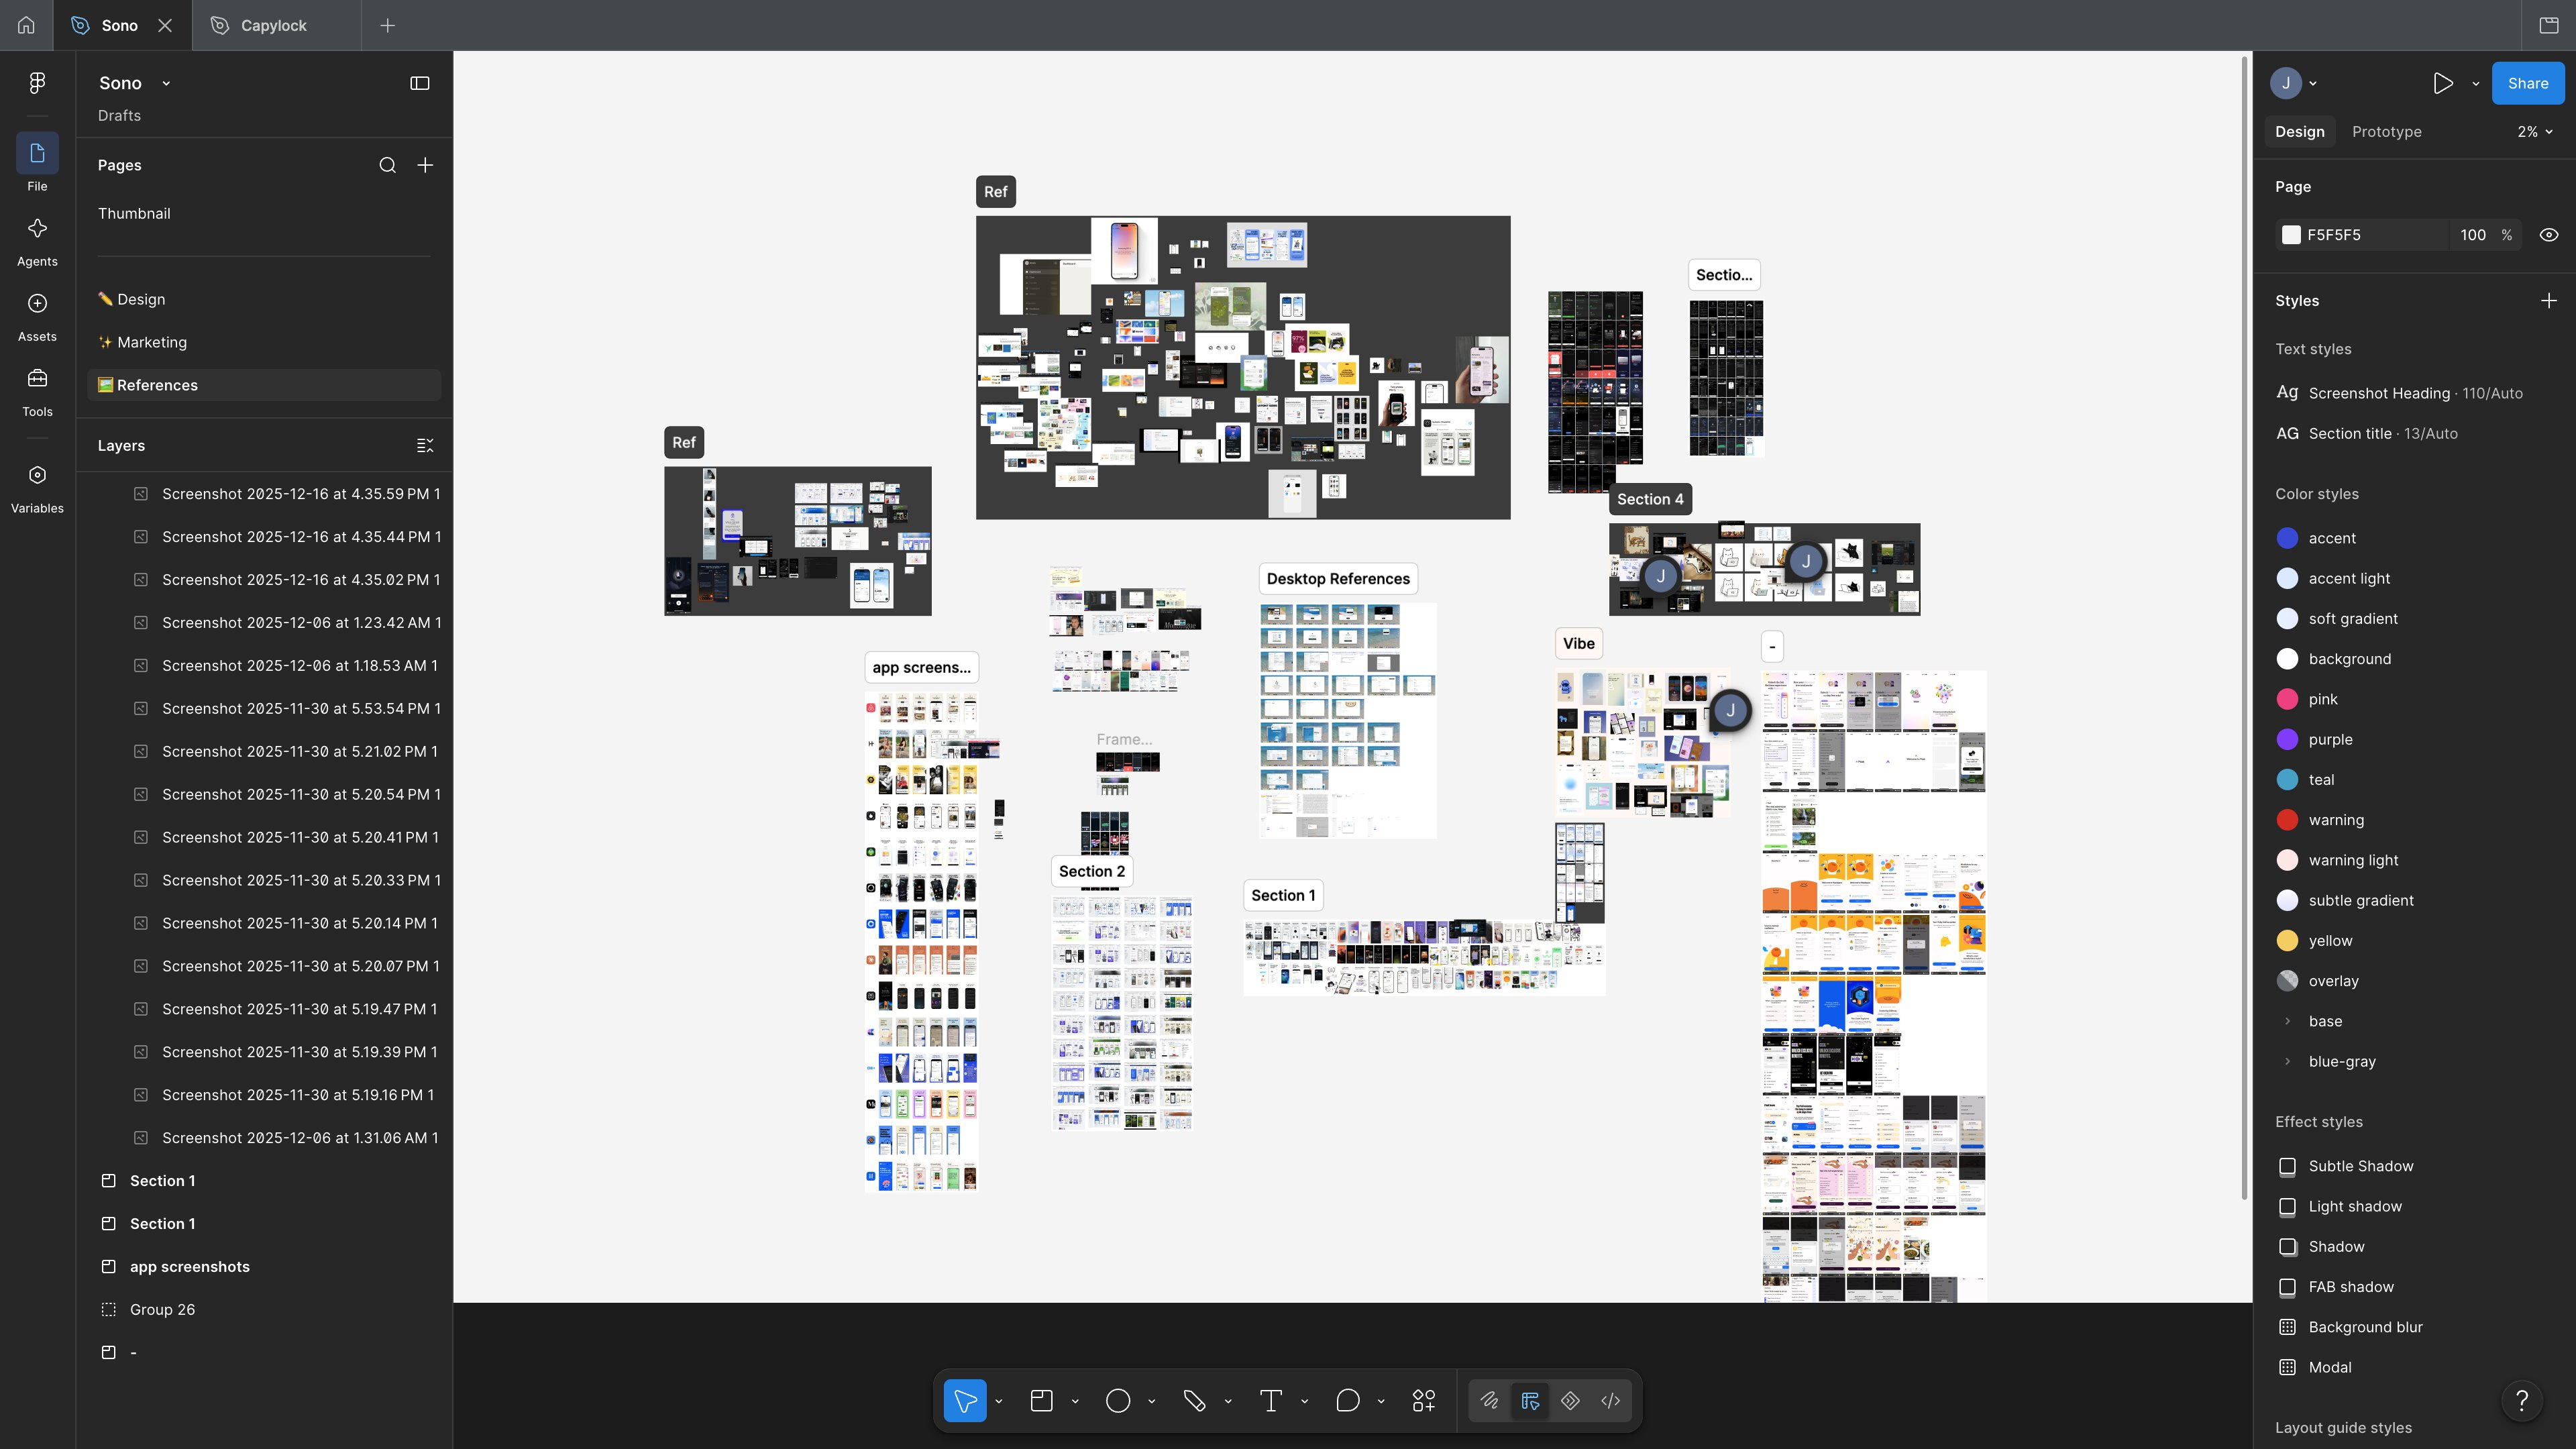Add a new style with plus icon
The width and height of the screenshot is (2576, 1449).
pos(2548,300)
